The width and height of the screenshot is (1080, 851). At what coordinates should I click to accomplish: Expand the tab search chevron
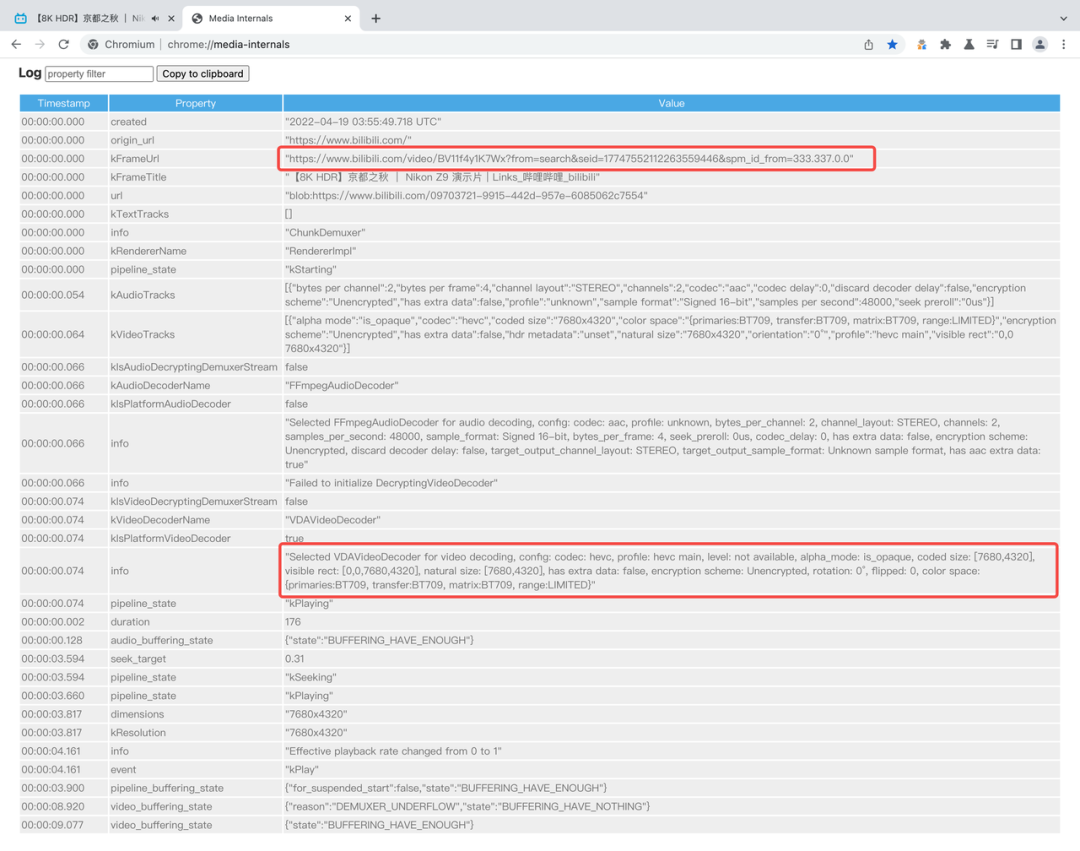click(x=1063, y=19)
